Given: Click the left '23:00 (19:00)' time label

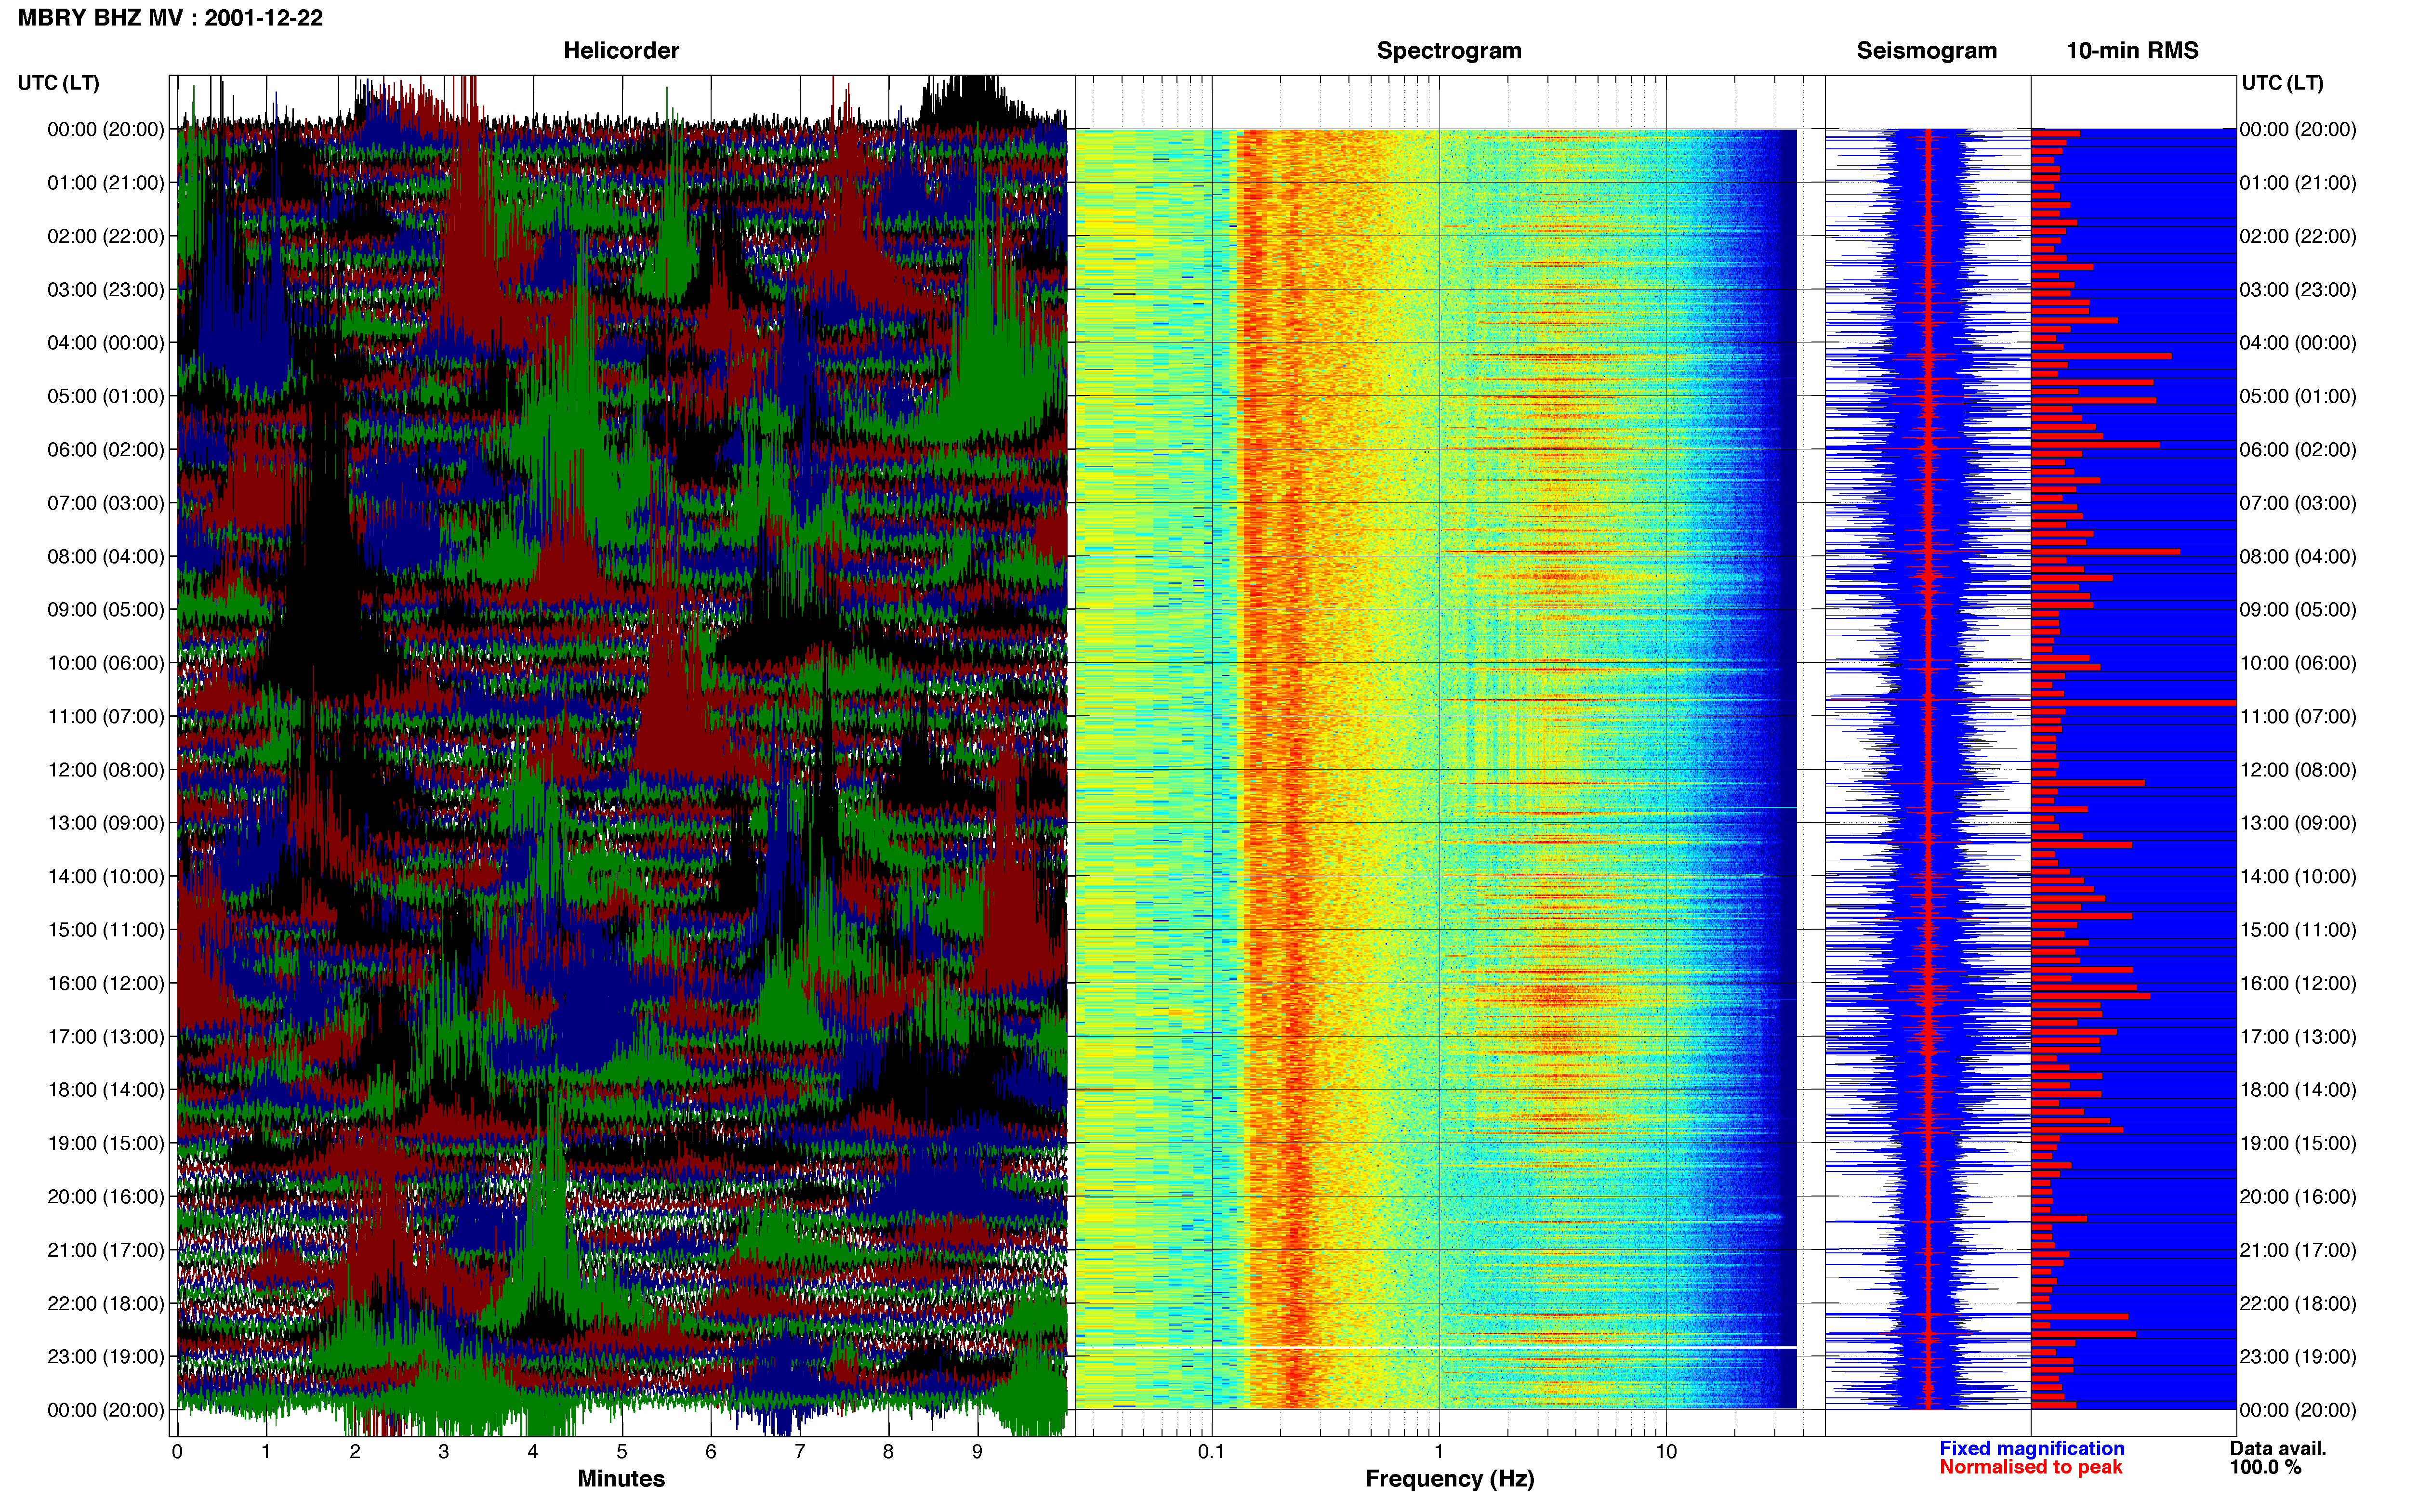Looking at the screenshot, I should (x=106, y=1356).
